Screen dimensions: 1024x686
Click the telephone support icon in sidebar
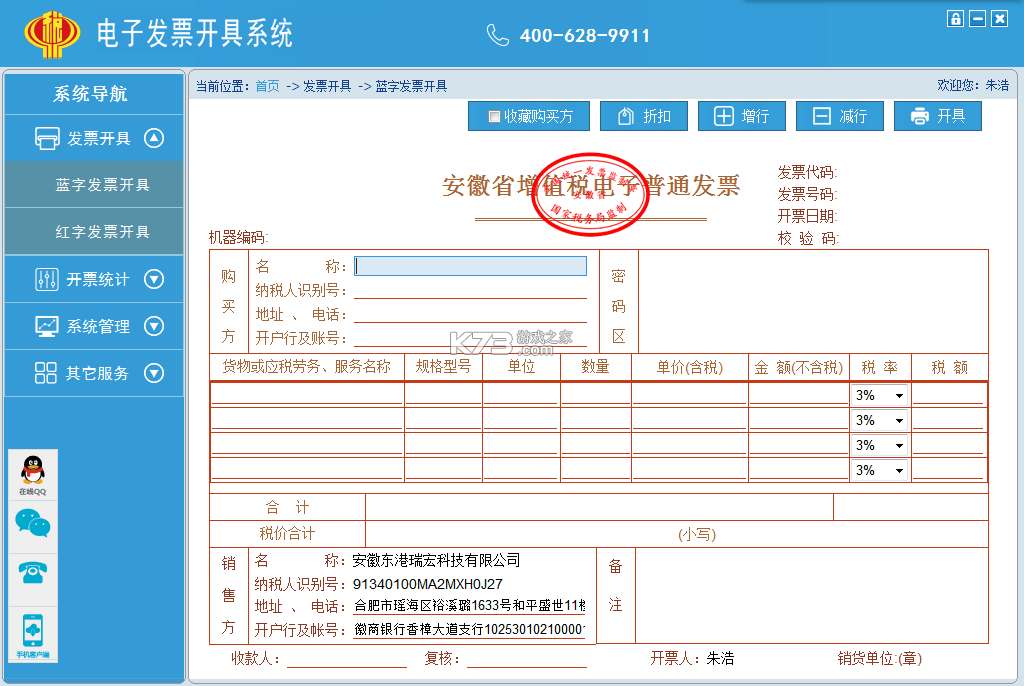[x=33, y=572]
